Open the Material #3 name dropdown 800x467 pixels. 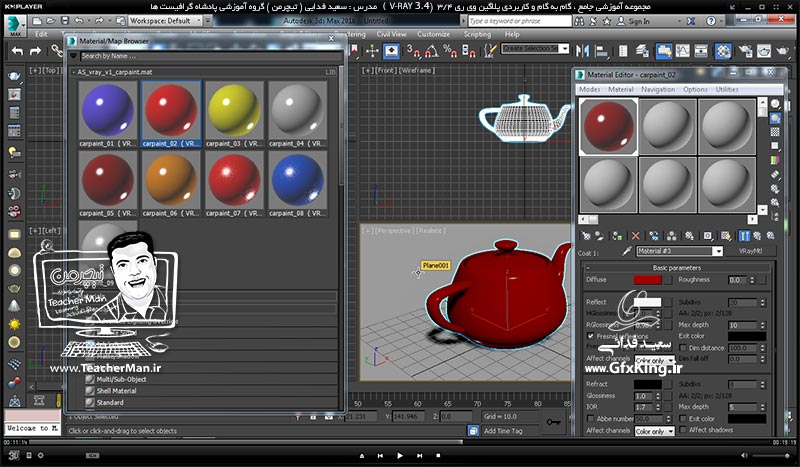(x=718, y=251)
